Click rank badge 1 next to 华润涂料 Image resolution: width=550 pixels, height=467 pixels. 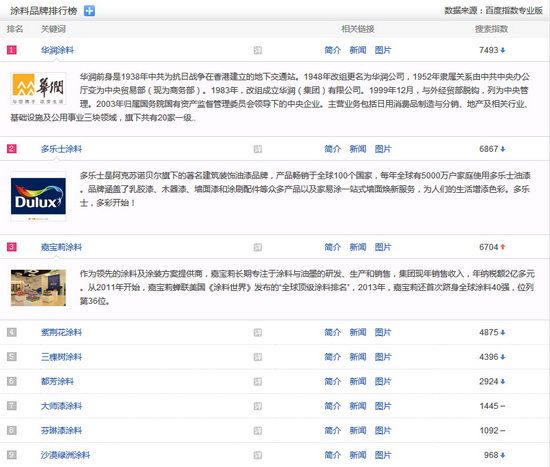click(12, 50)
